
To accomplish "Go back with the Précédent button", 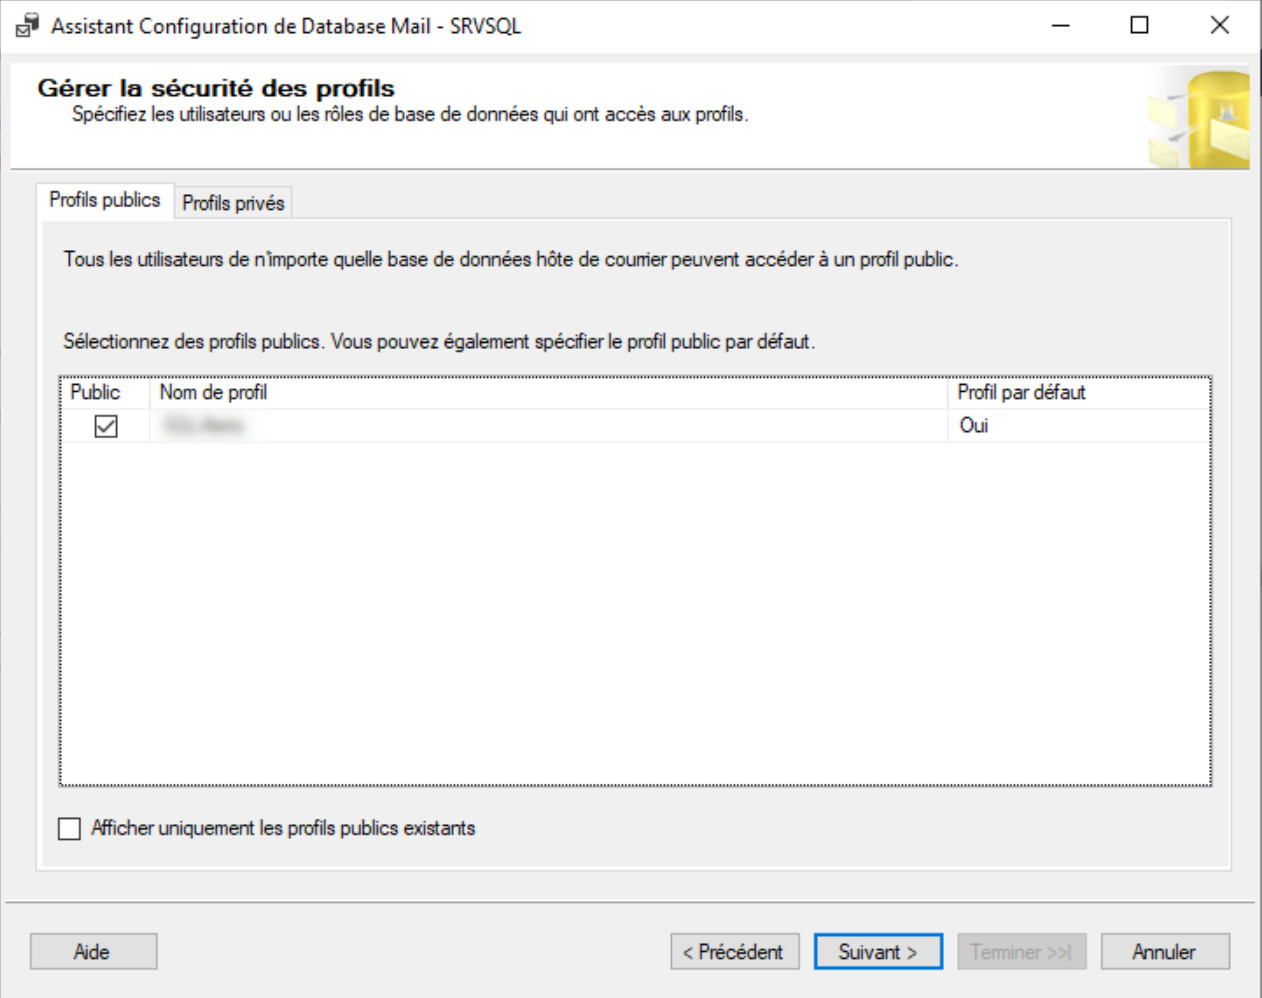I will pyautogui.click(x=734, y=952).
